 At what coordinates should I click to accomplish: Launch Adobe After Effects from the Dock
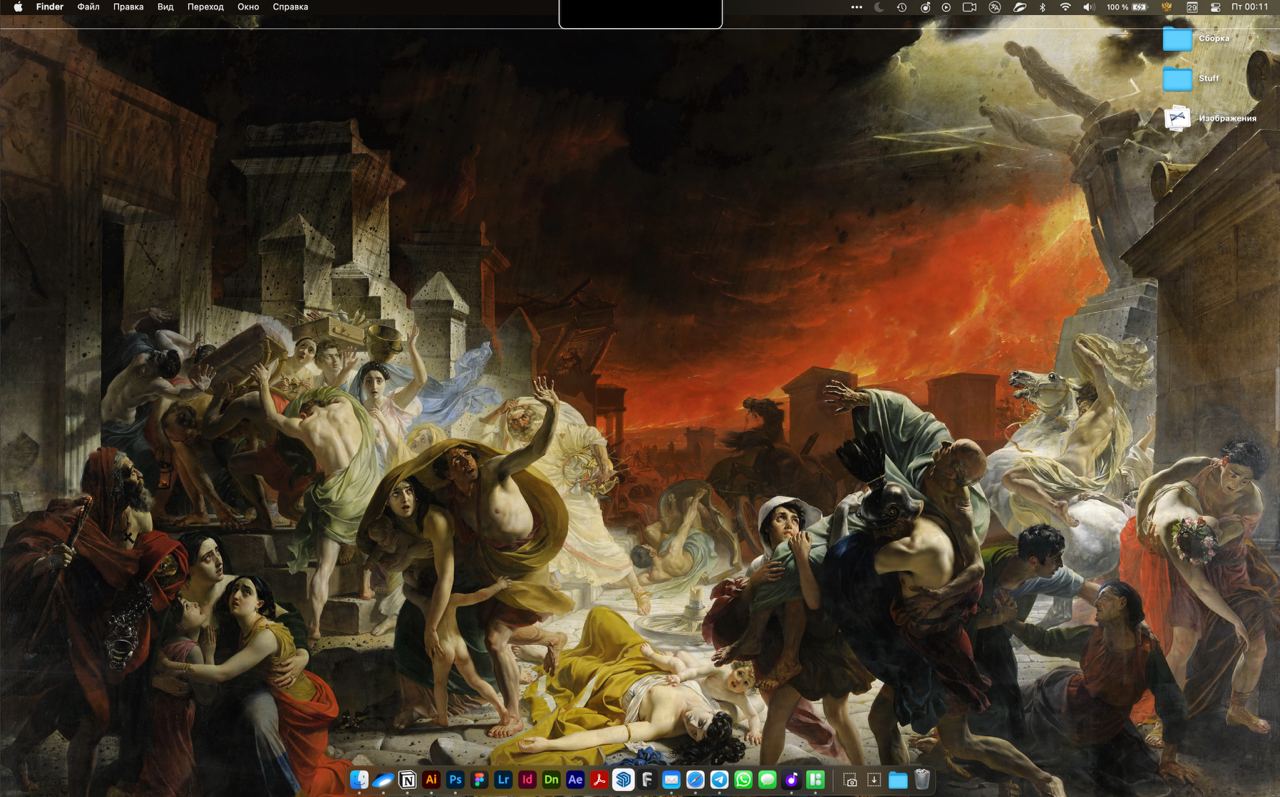[575, 780]
